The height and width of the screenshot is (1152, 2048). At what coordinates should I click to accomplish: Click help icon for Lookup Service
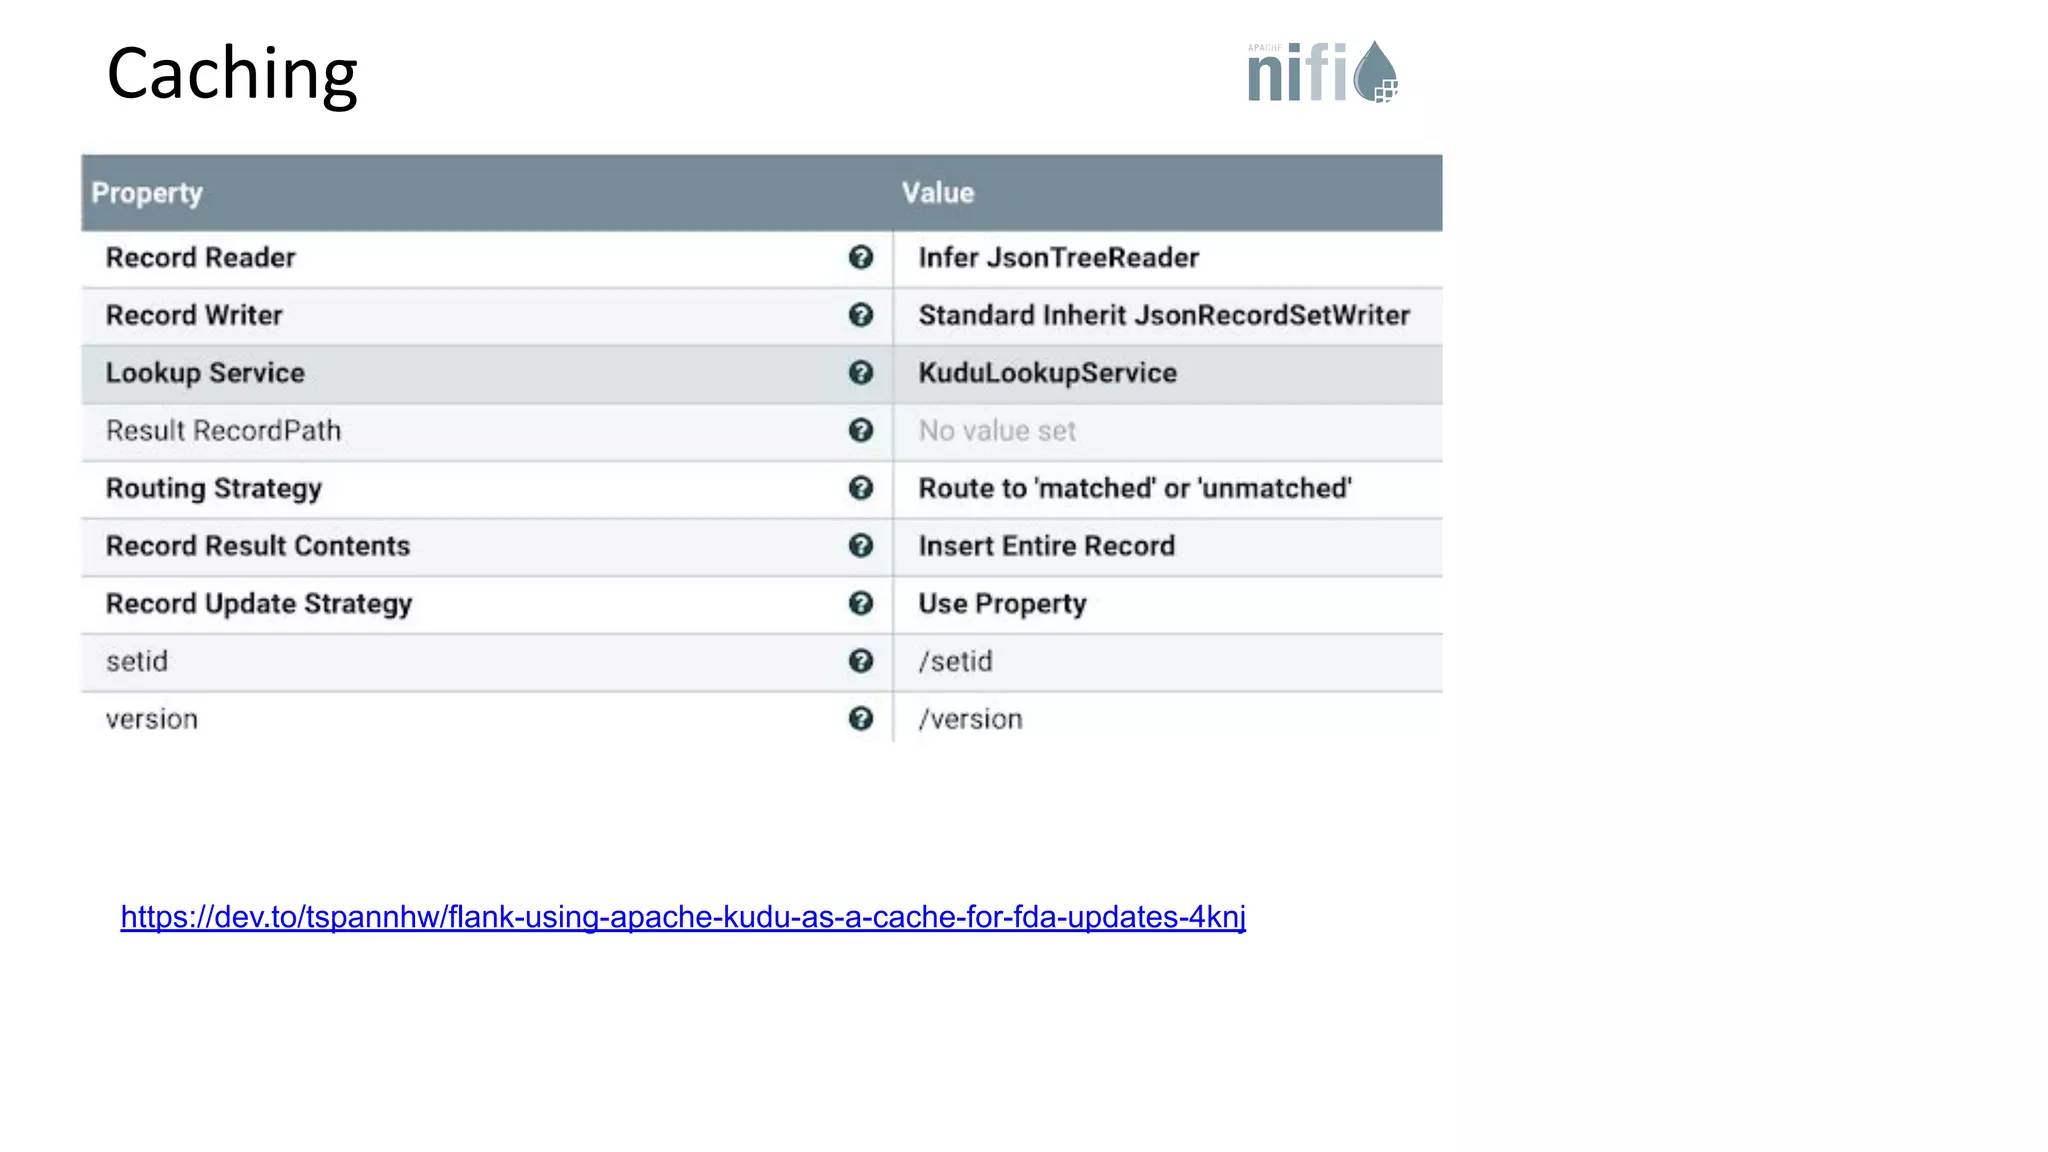(860, 373)
